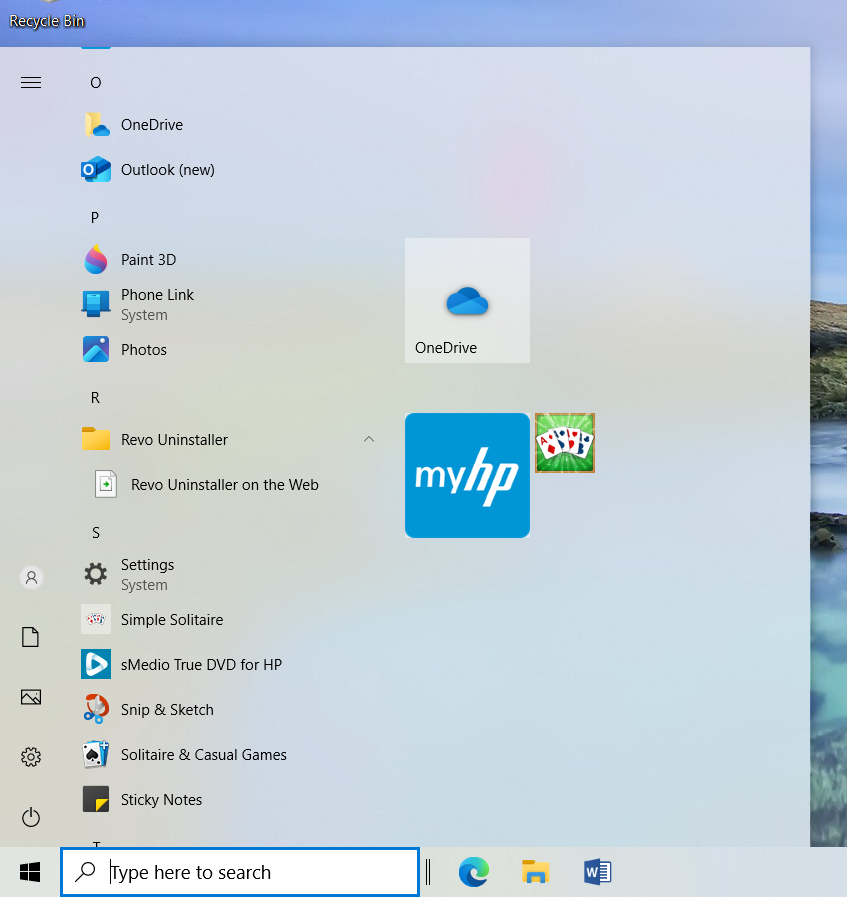Image resolution: width=847 pixels, height=897 pixels.
Task: Open Microsoft Edge from the taskbar
Action: pyautogui.click(x=474, y=872)
